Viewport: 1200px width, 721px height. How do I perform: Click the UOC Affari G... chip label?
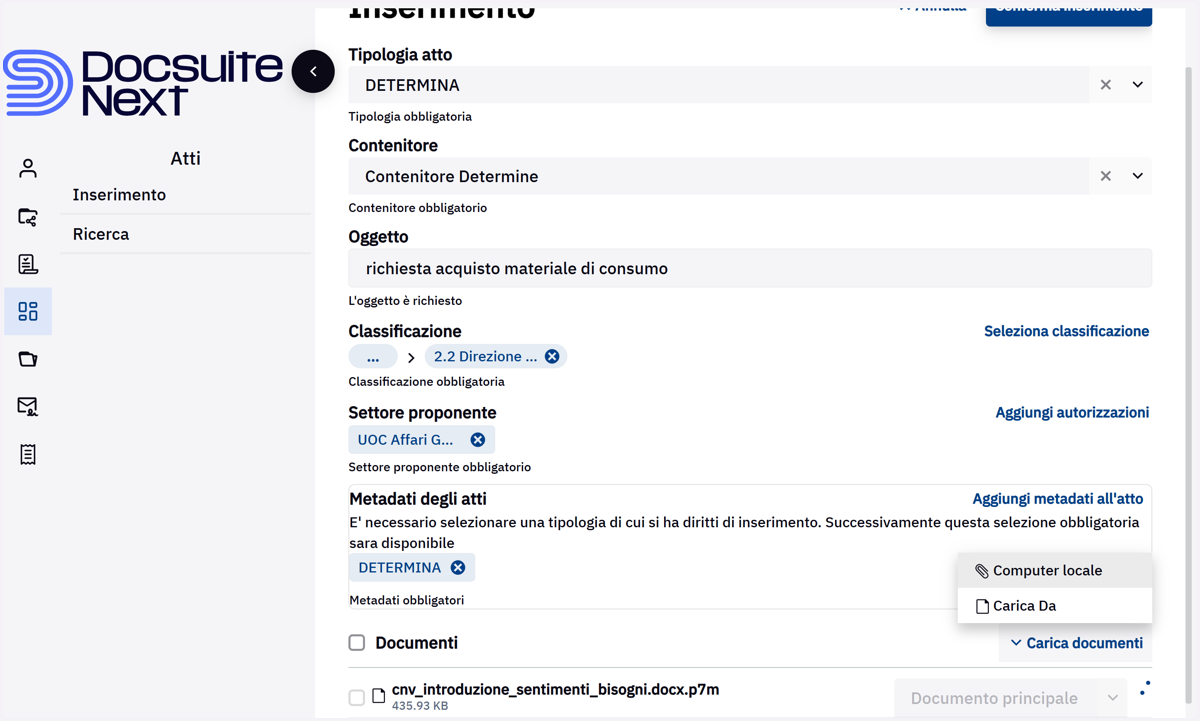click(x=405, y=440)
